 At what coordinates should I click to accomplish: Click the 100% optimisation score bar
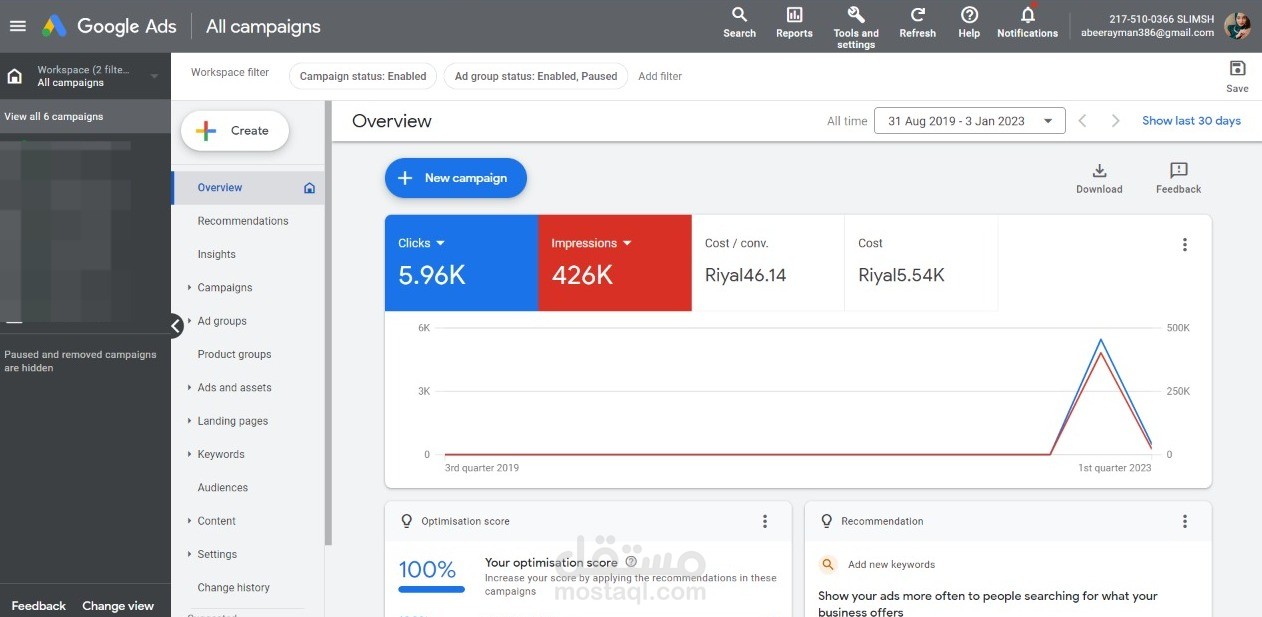coord(431,589)
